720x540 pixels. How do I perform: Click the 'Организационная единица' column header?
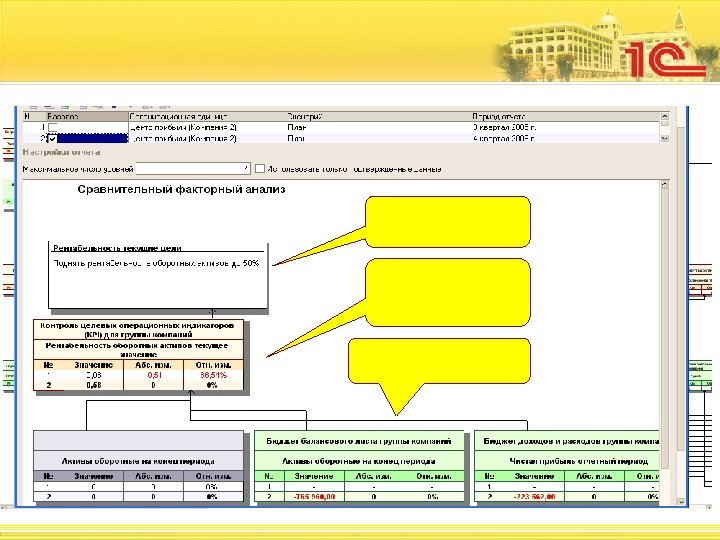208,117
